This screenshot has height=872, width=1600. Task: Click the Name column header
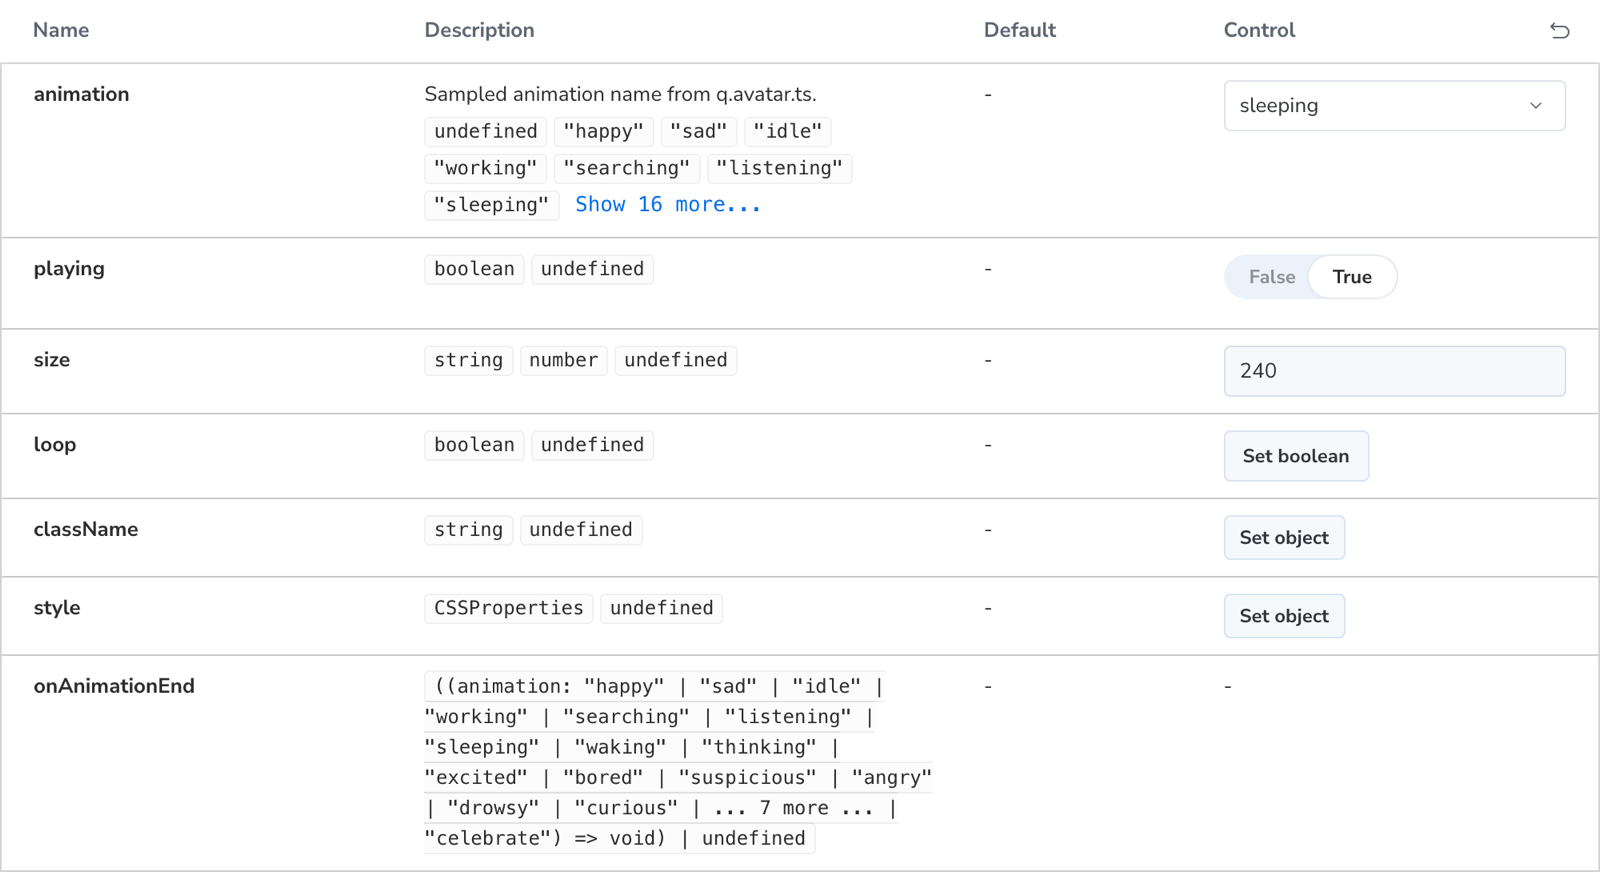pos(61,30)
